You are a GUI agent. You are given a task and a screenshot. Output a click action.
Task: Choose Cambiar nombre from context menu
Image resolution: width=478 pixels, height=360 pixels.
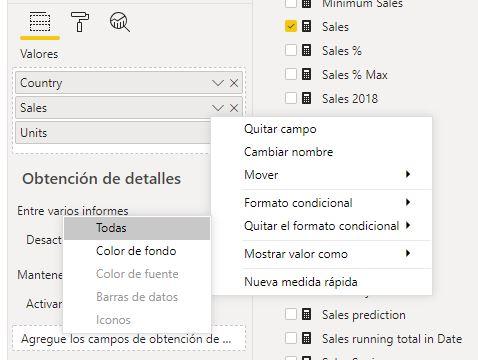[x=321, y=152]
